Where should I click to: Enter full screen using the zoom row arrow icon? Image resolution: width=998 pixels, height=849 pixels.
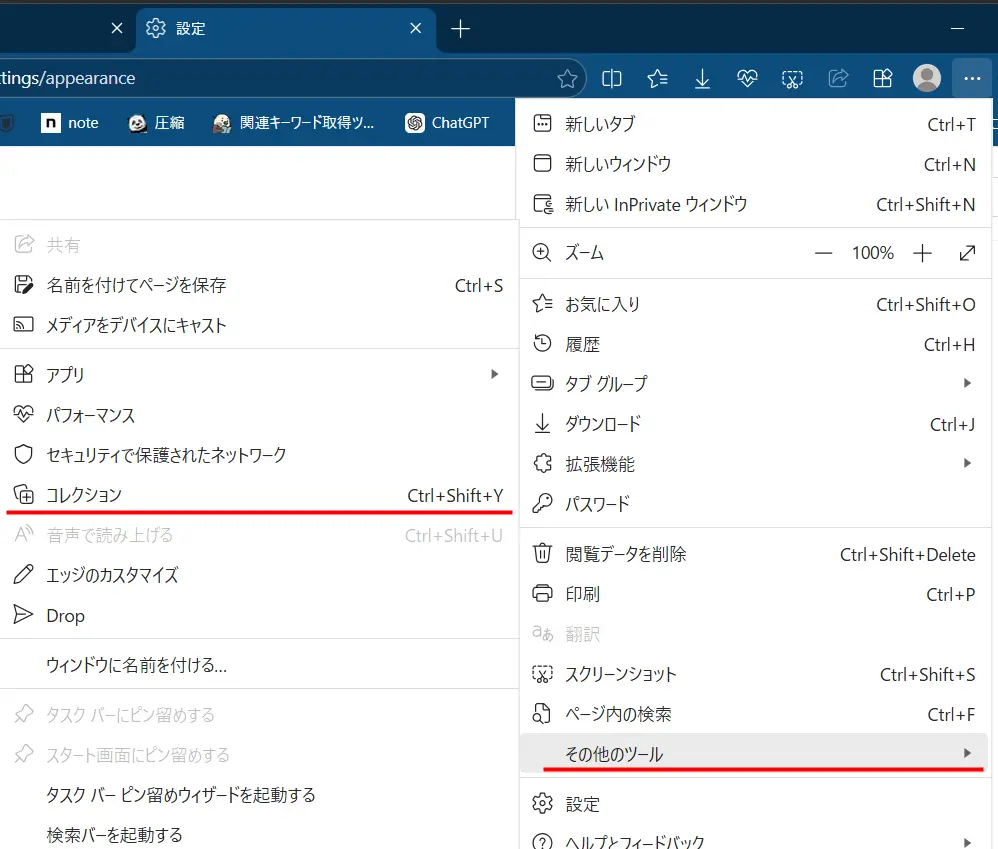[967, 253]
